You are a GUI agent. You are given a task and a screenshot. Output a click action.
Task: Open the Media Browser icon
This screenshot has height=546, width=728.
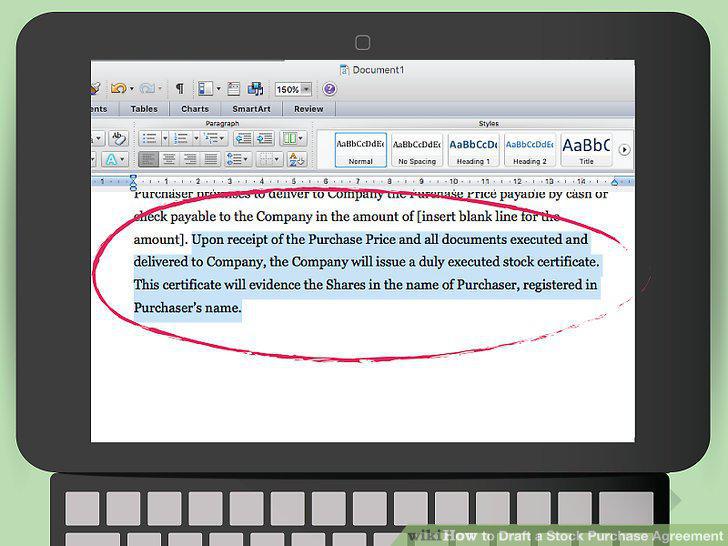click(255, 89)
